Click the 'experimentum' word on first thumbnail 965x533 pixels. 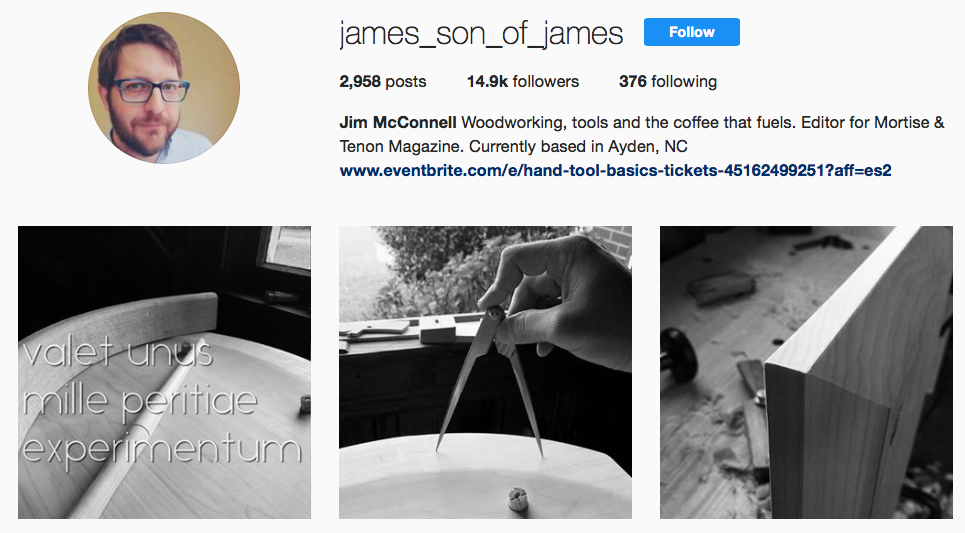pyautogui.click(x=162, y=448)
